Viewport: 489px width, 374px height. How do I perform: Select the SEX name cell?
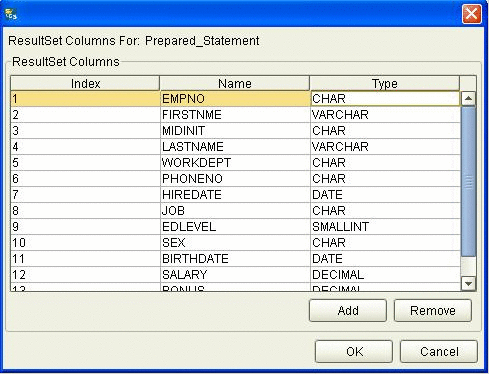click(x=235, y=243)
